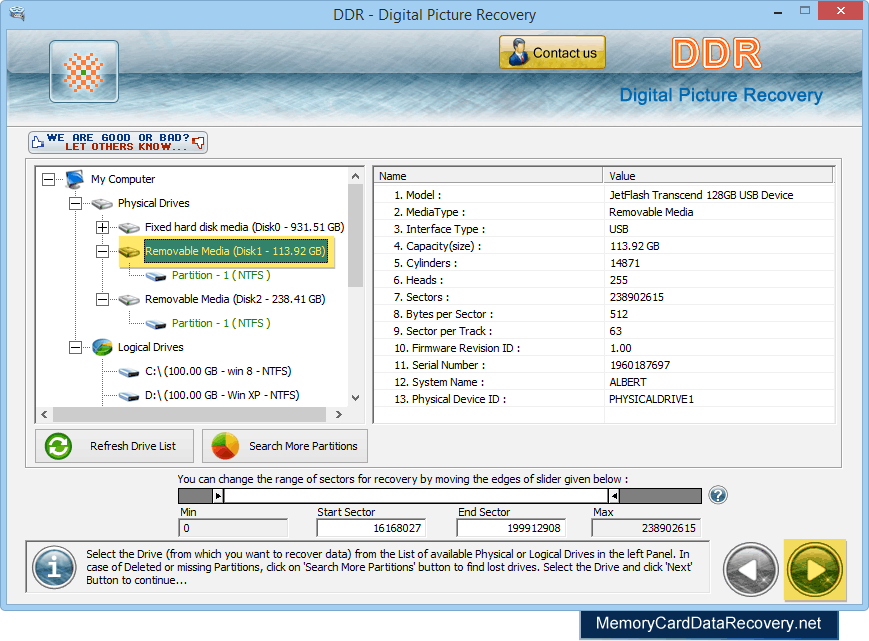Screen dimensions: 869x641
Task: Select Partition - 1 (NTFS) under Disk1
Action: (221, 275)
